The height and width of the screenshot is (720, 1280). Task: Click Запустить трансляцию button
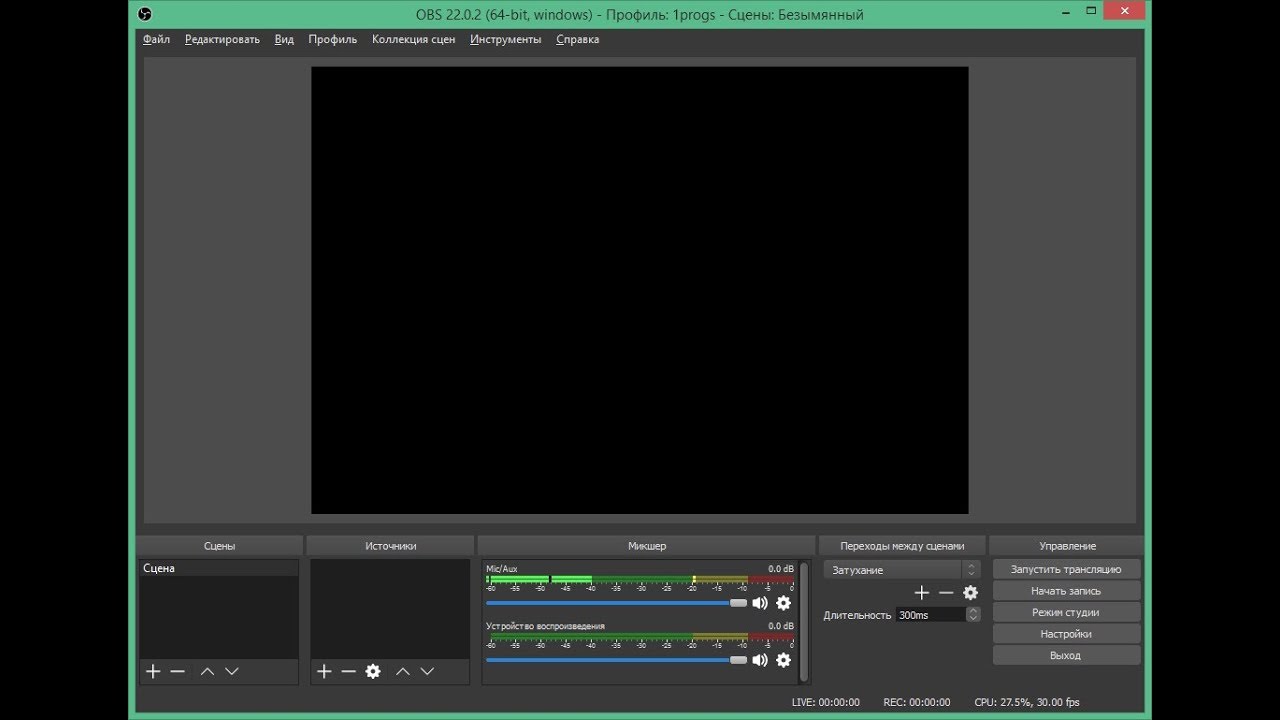(1066, 569)
